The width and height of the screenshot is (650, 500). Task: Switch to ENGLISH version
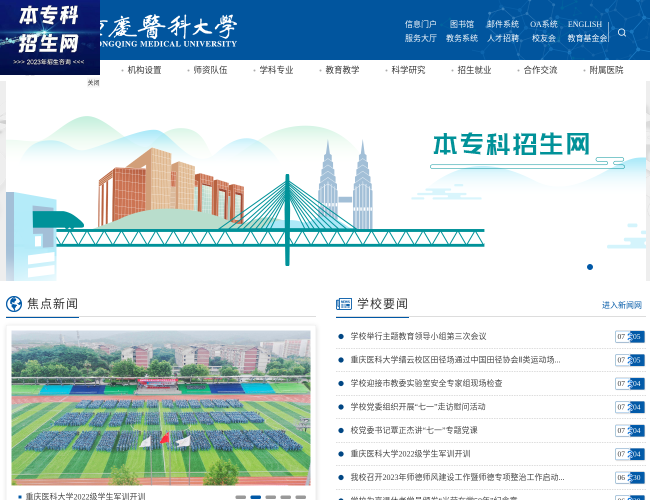click(585, 24)
